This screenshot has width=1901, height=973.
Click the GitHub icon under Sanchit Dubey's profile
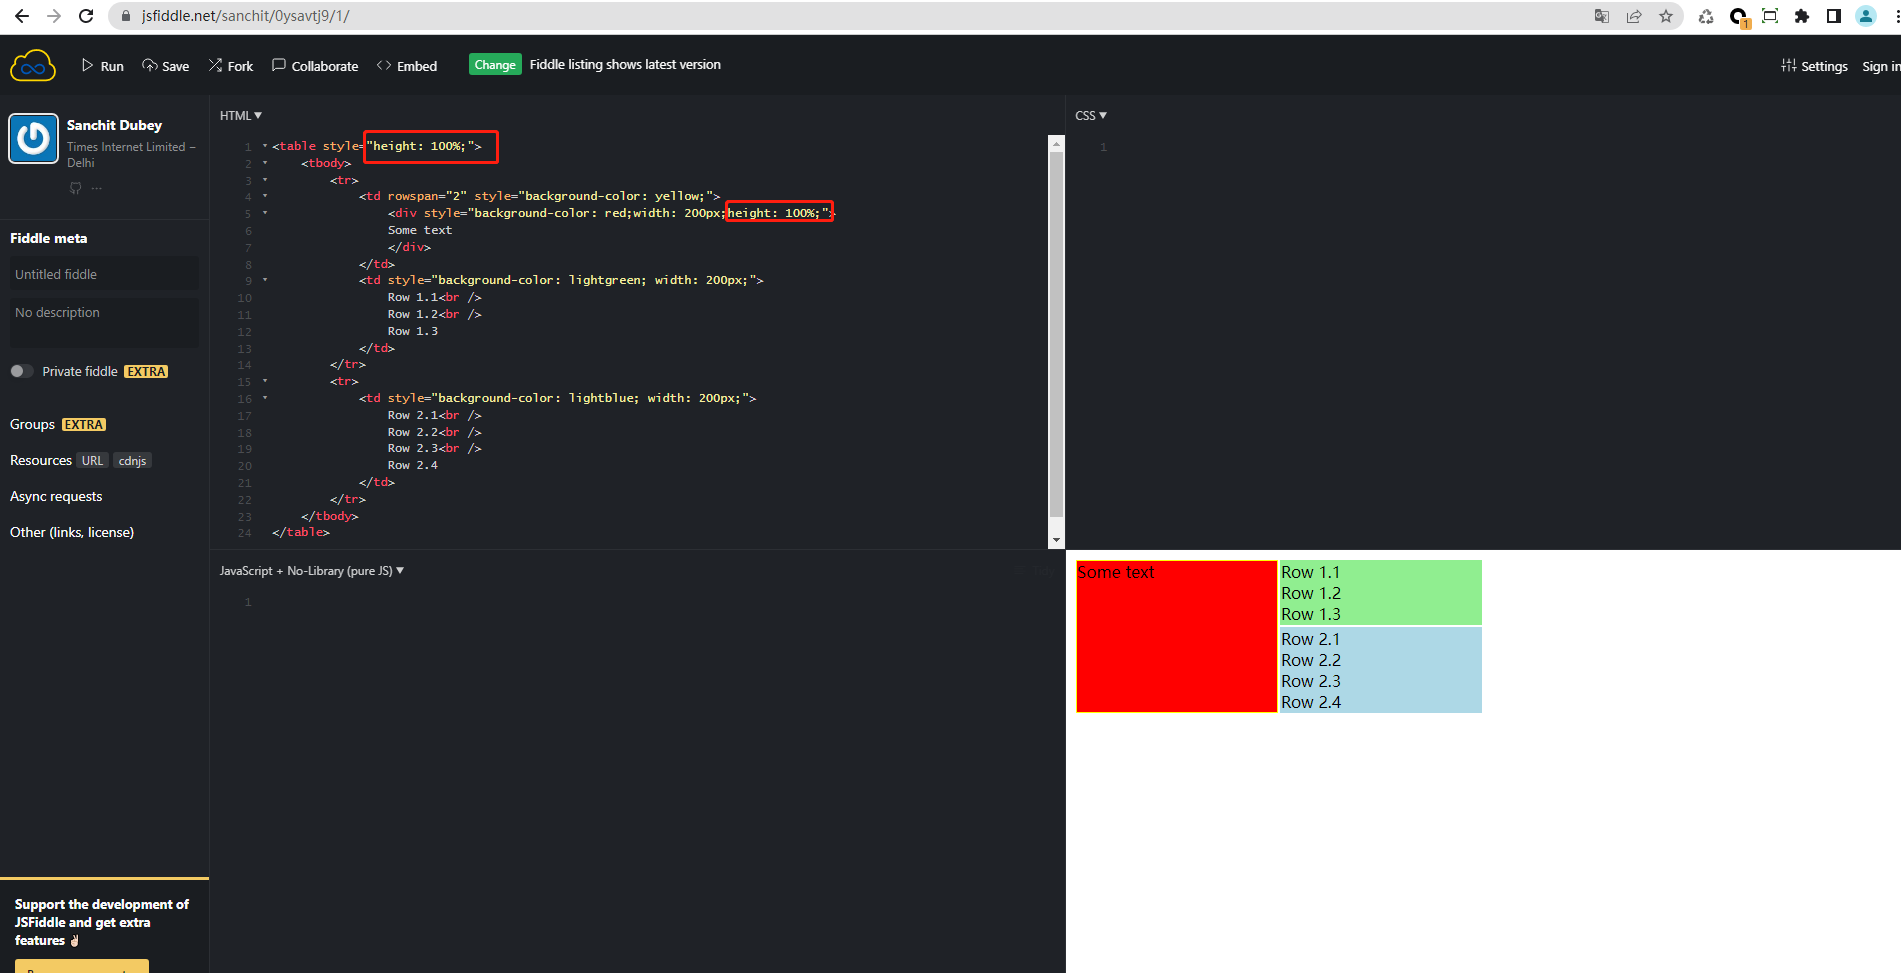pyautogui.click(x=75, y=188)
